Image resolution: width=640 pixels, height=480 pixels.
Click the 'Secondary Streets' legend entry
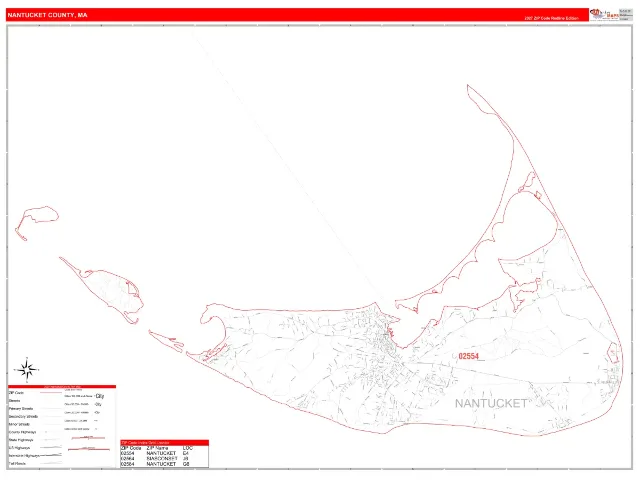click(x=23, y=417)
